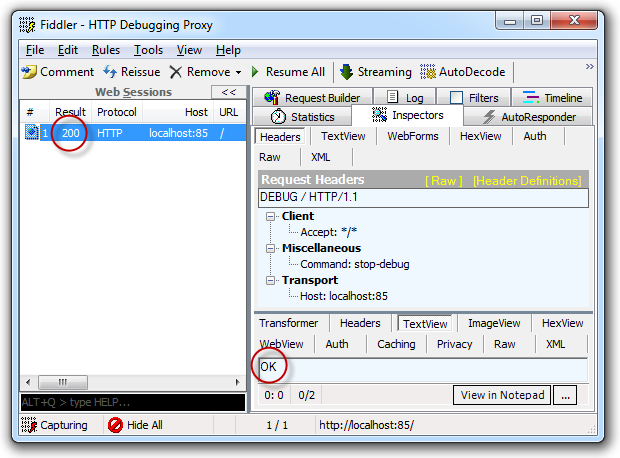Open the File menu
620x458 pixels.
(x=35, y=50)
